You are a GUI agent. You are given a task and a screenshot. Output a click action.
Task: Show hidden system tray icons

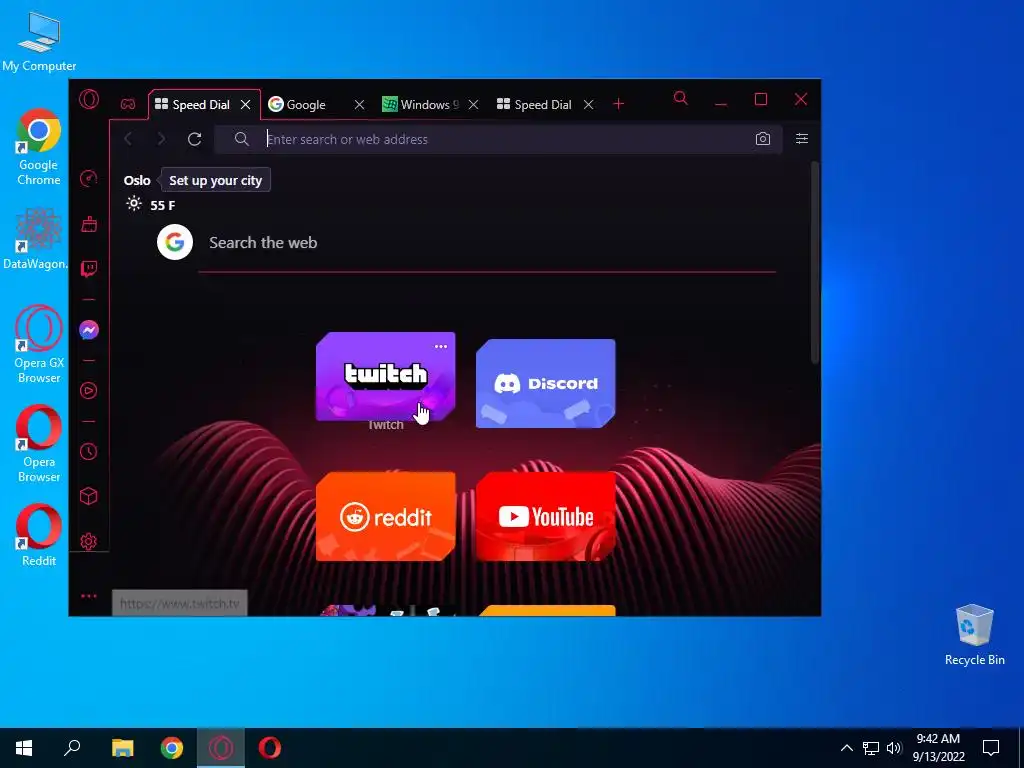pyautogui.click(x=846, y=748)
